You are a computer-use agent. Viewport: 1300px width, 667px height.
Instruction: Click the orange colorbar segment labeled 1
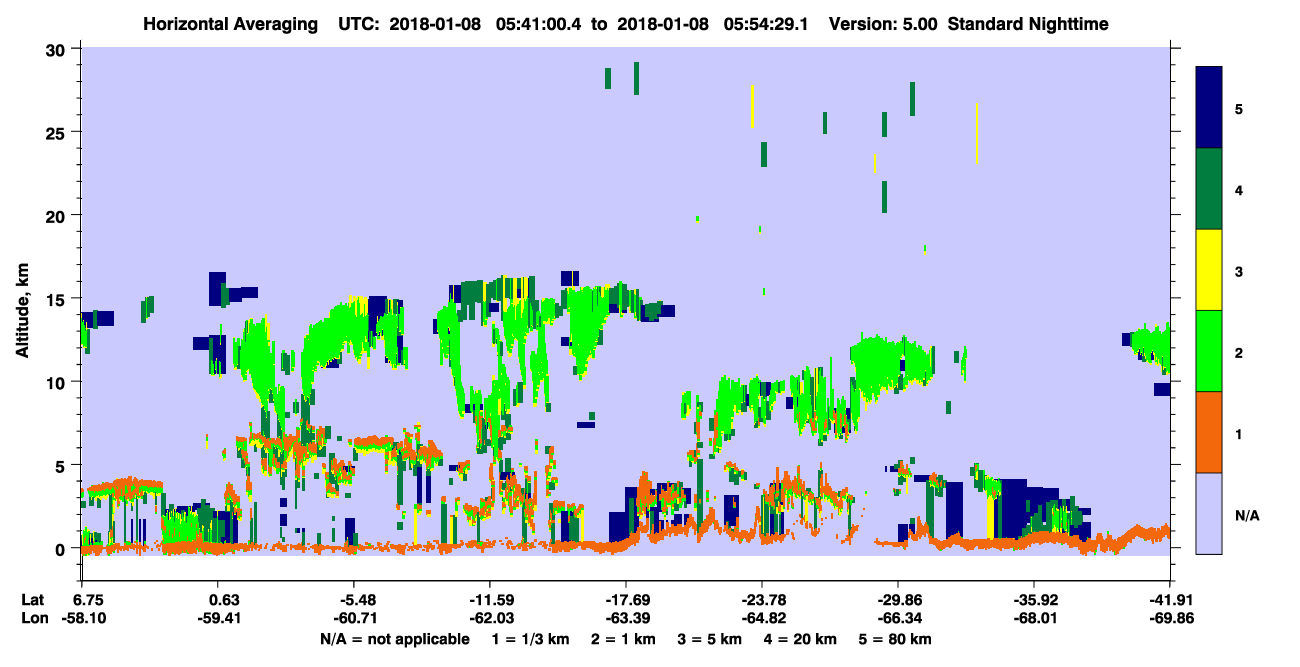[x=1210, y=432]
